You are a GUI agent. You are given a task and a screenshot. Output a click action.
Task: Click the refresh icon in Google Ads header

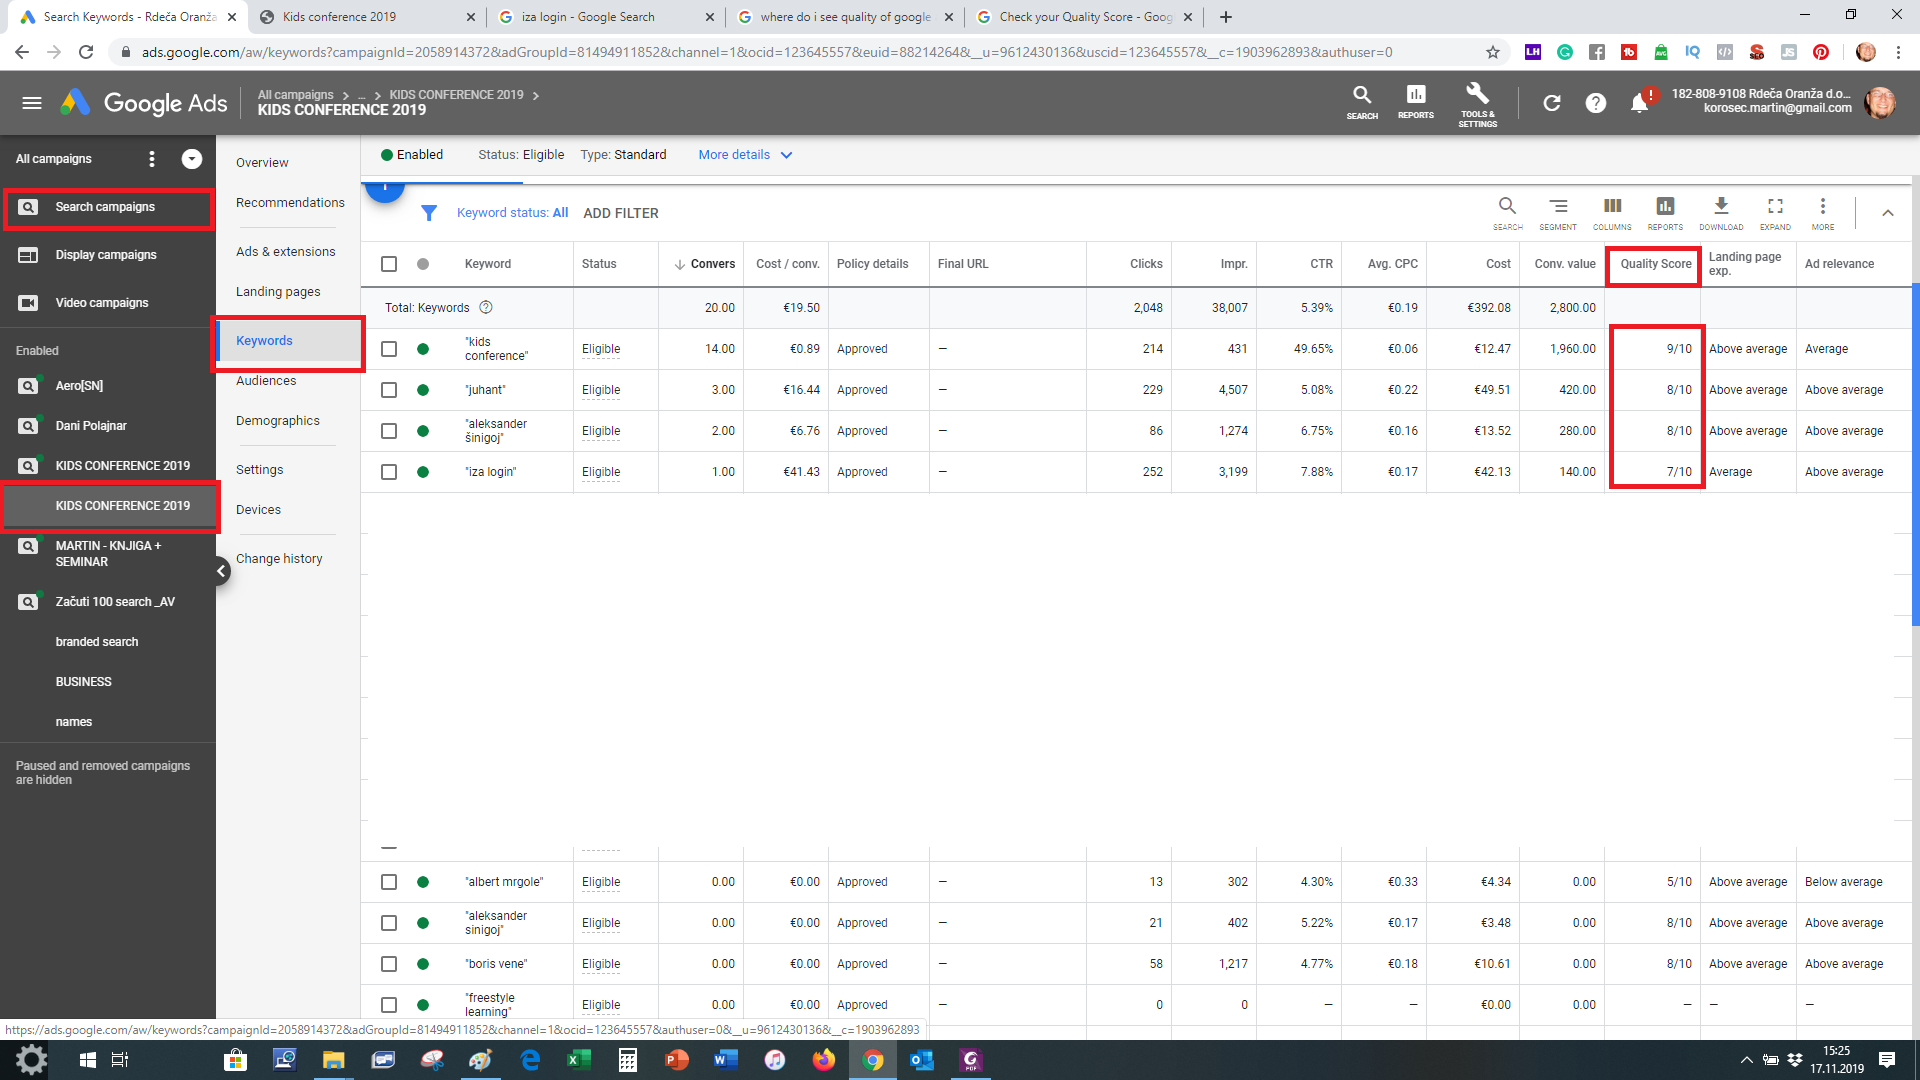coord(1551,103)
